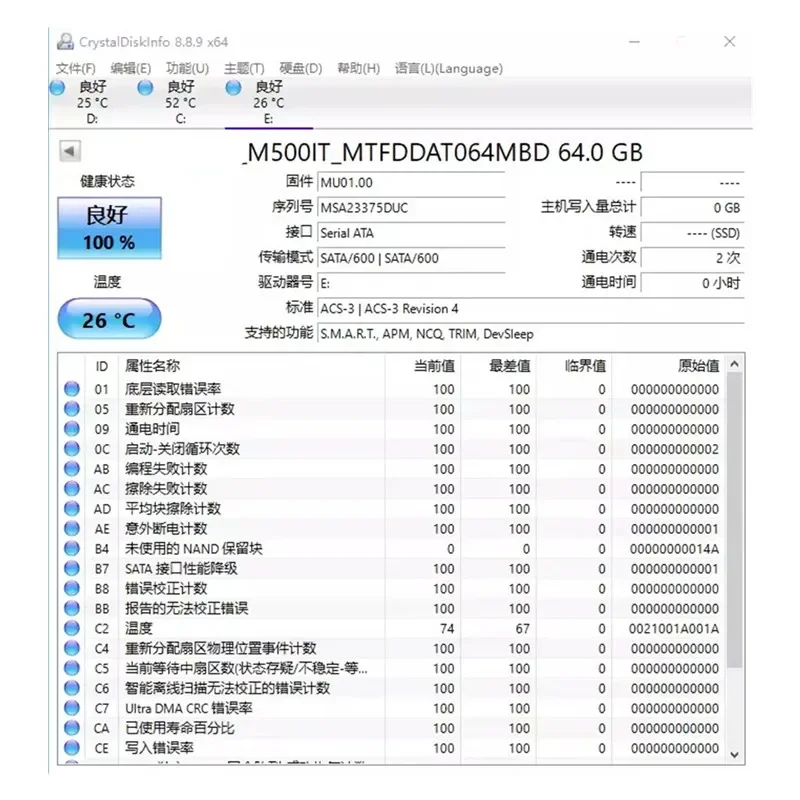This screenshot has width=800, height=800.
Task: Click the status orb for attribute 0C
Action: point(72,448)
